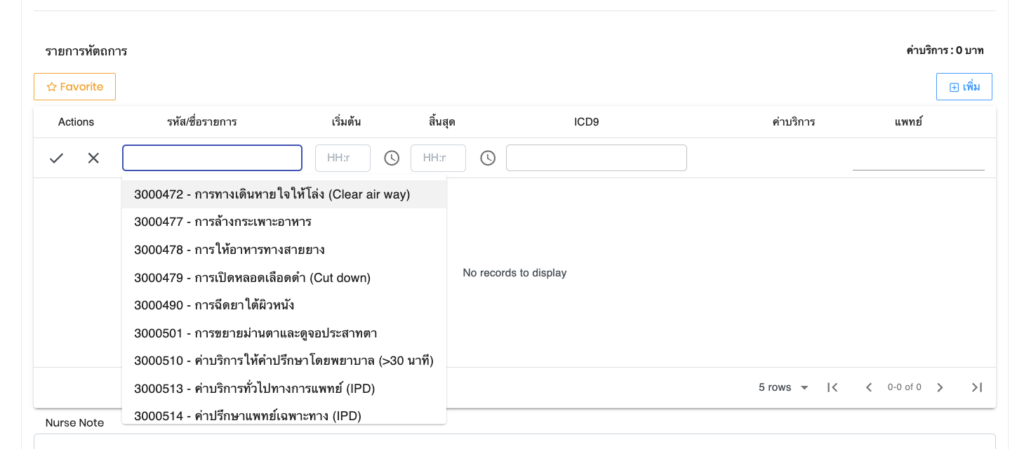Open end time clock picker

pyautogui.click(x=488, y=158)
